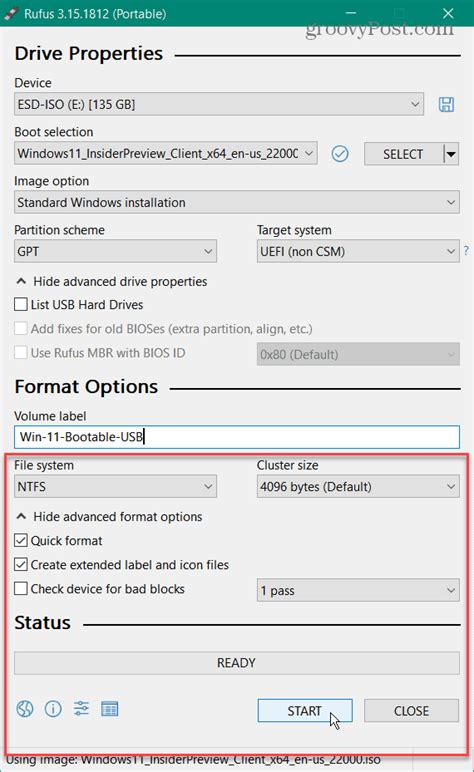Click the Target system help question mark

466,251
